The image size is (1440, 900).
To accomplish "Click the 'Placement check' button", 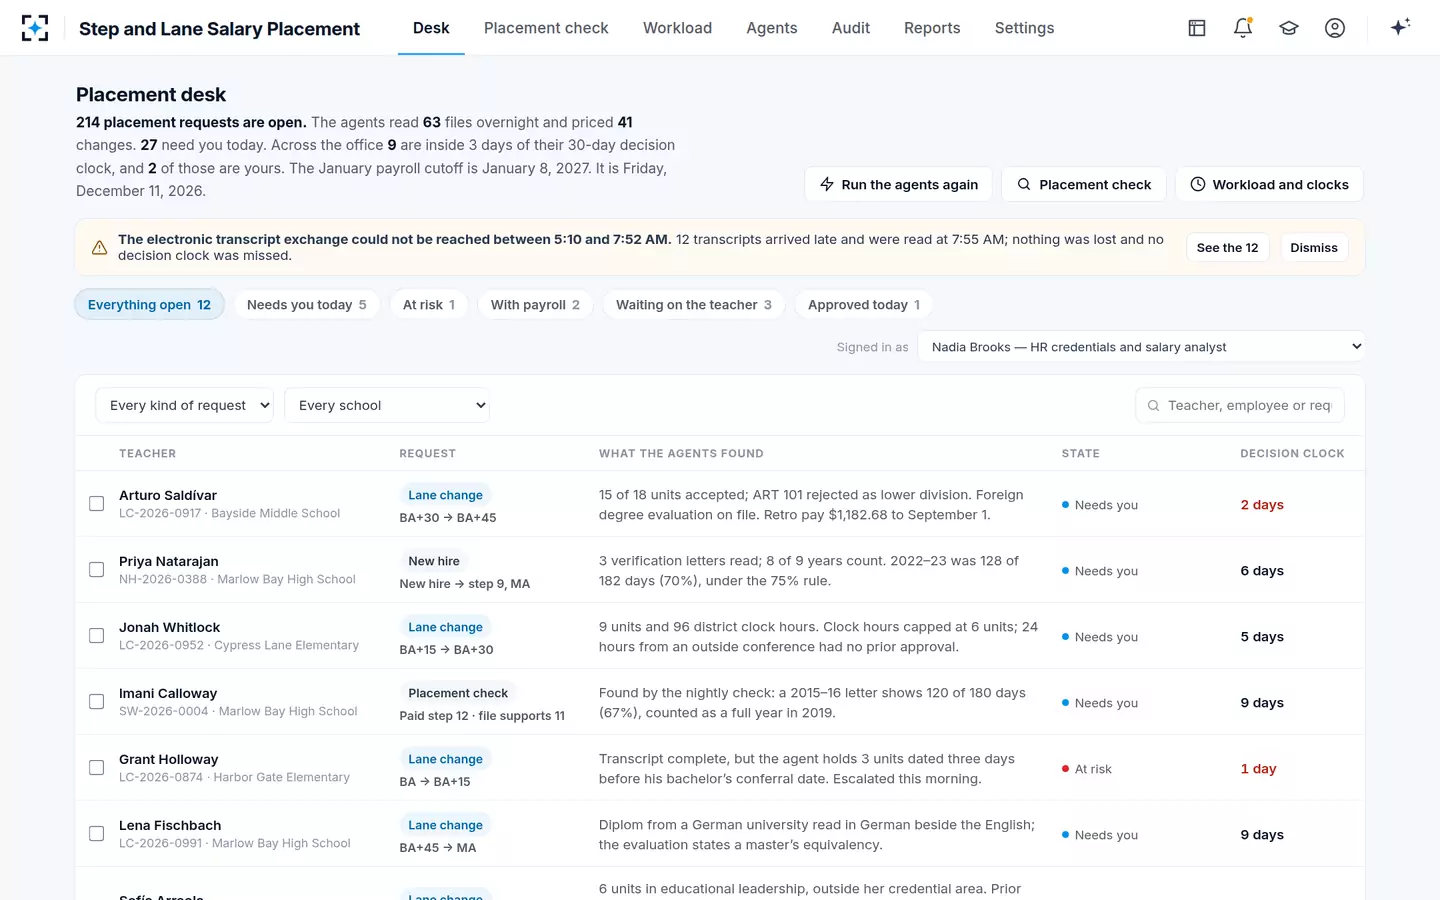I will (1084, 184).
